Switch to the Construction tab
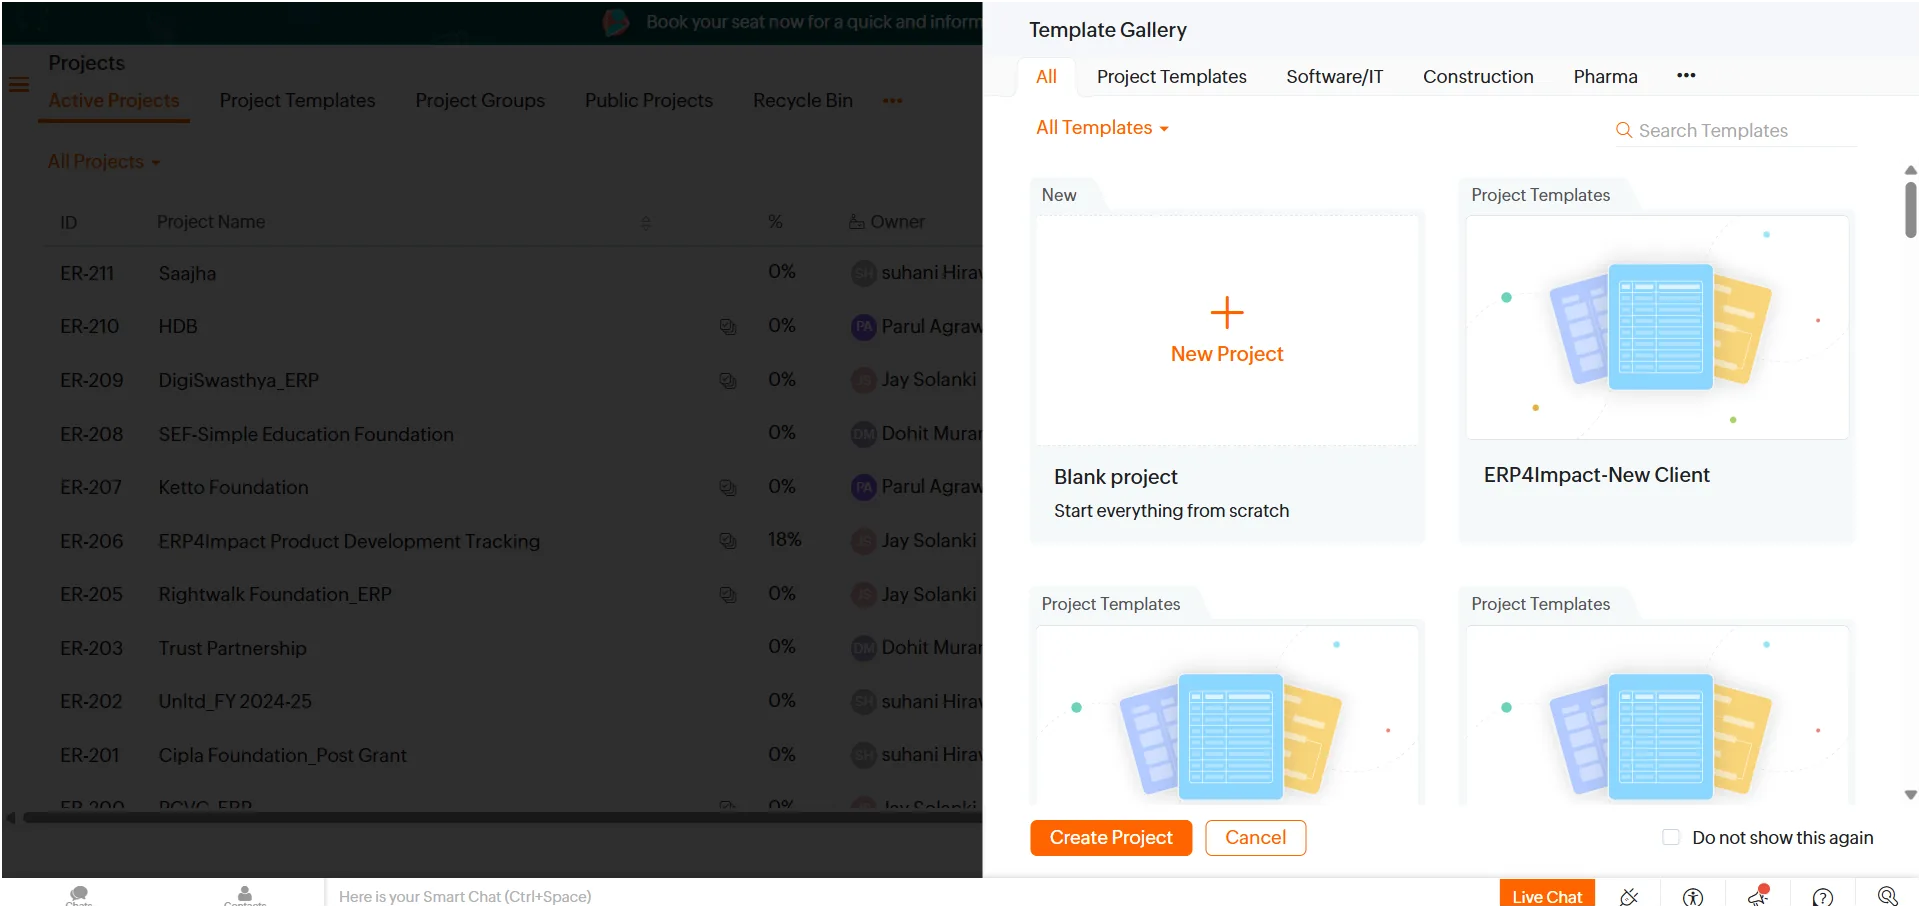This screenshot has height=908, width=1921. coord(1478,77)
